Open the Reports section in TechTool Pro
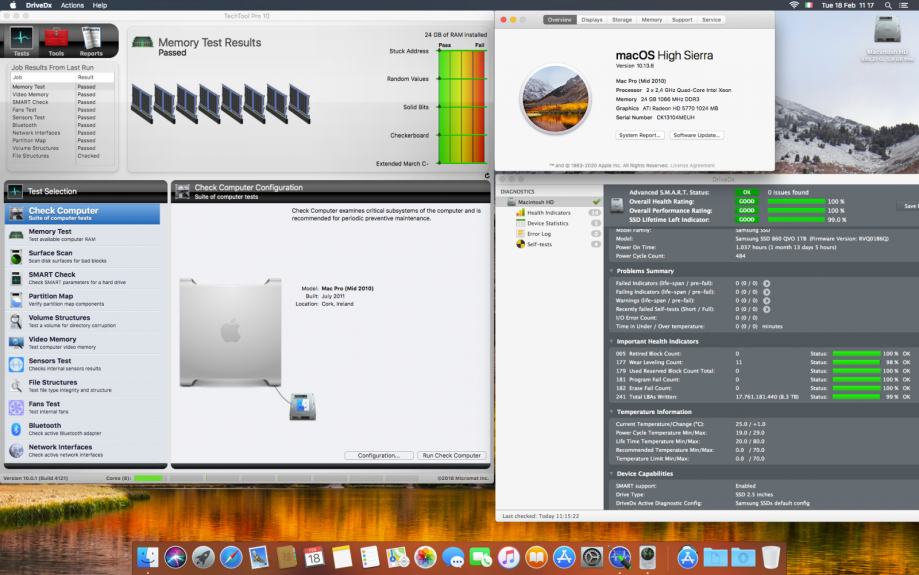 tap(91, 41)
